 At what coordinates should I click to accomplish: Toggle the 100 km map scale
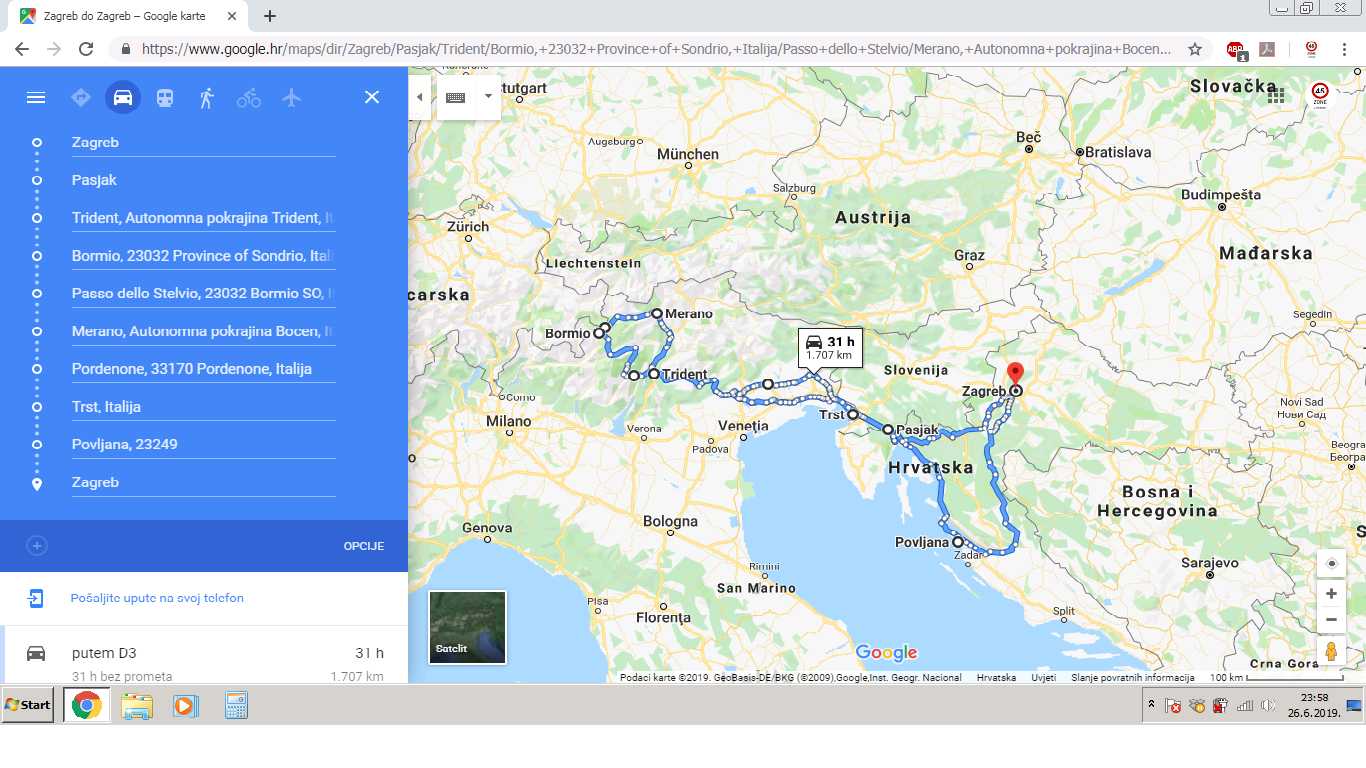(1276, 677)
